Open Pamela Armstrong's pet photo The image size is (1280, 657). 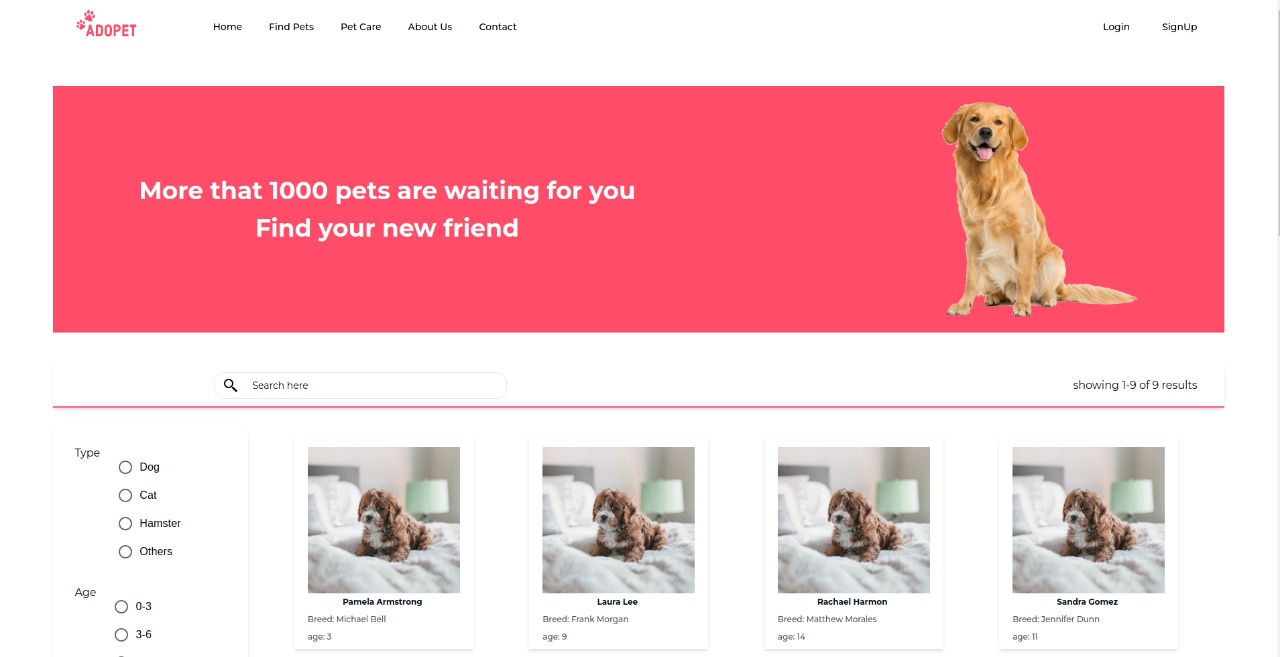pyautogui.click(x=384, y=520)
